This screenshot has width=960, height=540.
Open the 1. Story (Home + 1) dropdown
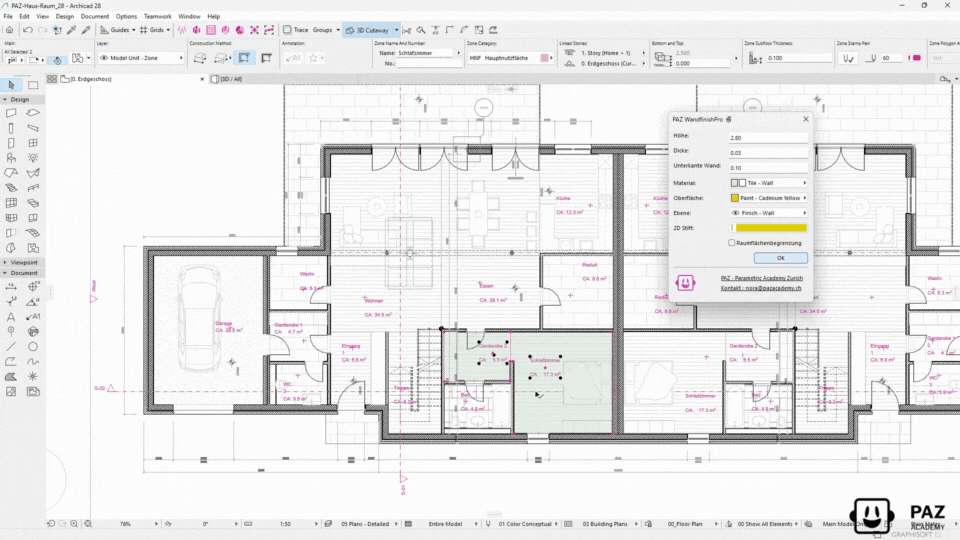606,53
